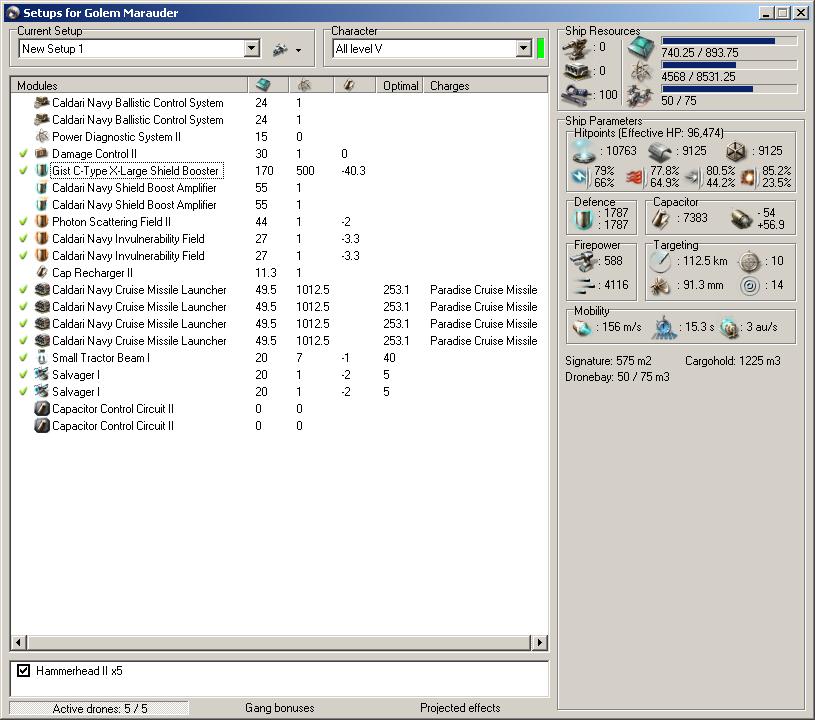The height and width of the screenshot is (720, 815).
Task: Click the warp speed icon in Mobility
Action: coord(730,328)
